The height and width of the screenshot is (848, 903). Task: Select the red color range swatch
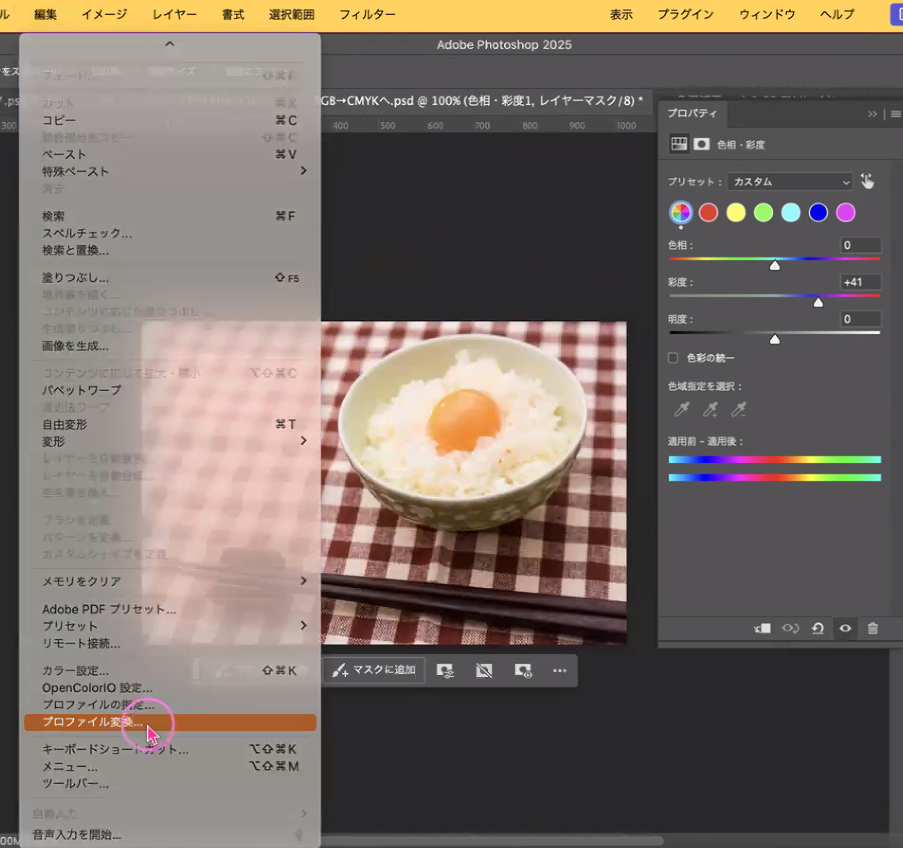pyautogui.click(x=708, y=212)
